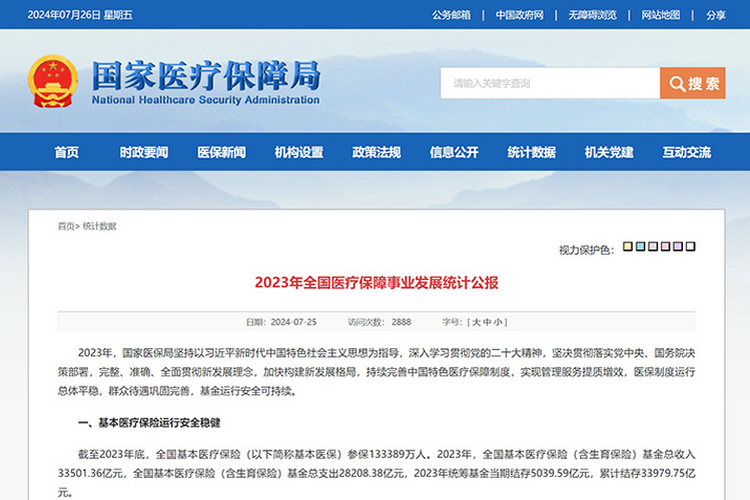Click the national emblem logo
This screenshot has height=500, width=750.
pyautogui.click(x=53, y=81)
